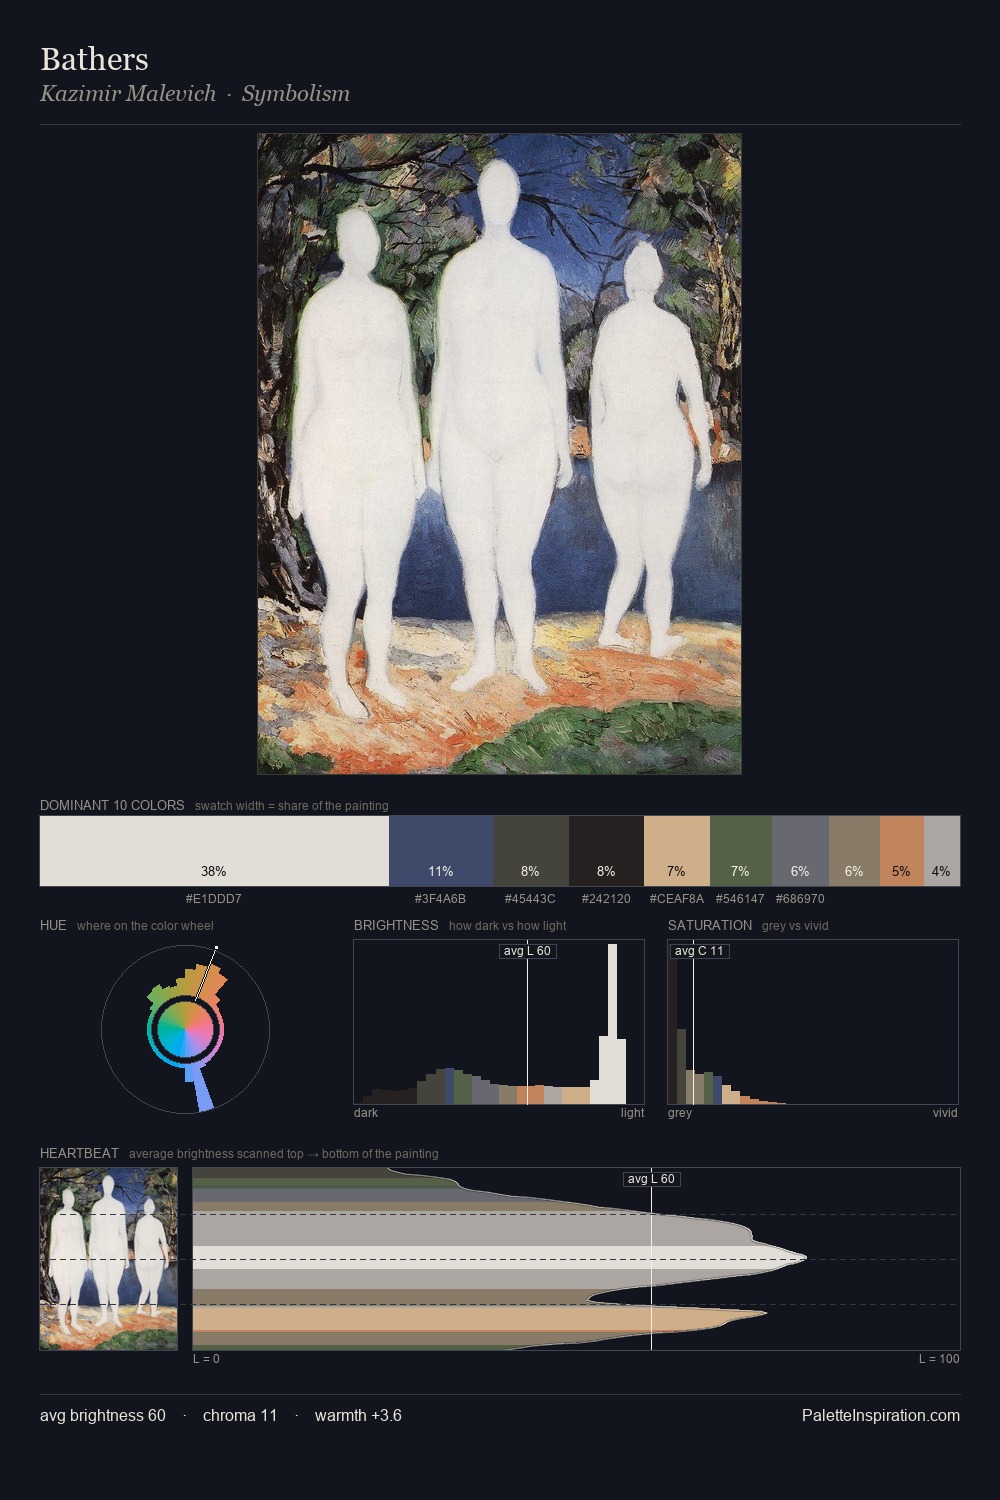Image resolution: width=1000 pixels, height=1500 pixels.
Task: Choose the 7% tan swatch #CEAF8A
Action: coord(677,851)
